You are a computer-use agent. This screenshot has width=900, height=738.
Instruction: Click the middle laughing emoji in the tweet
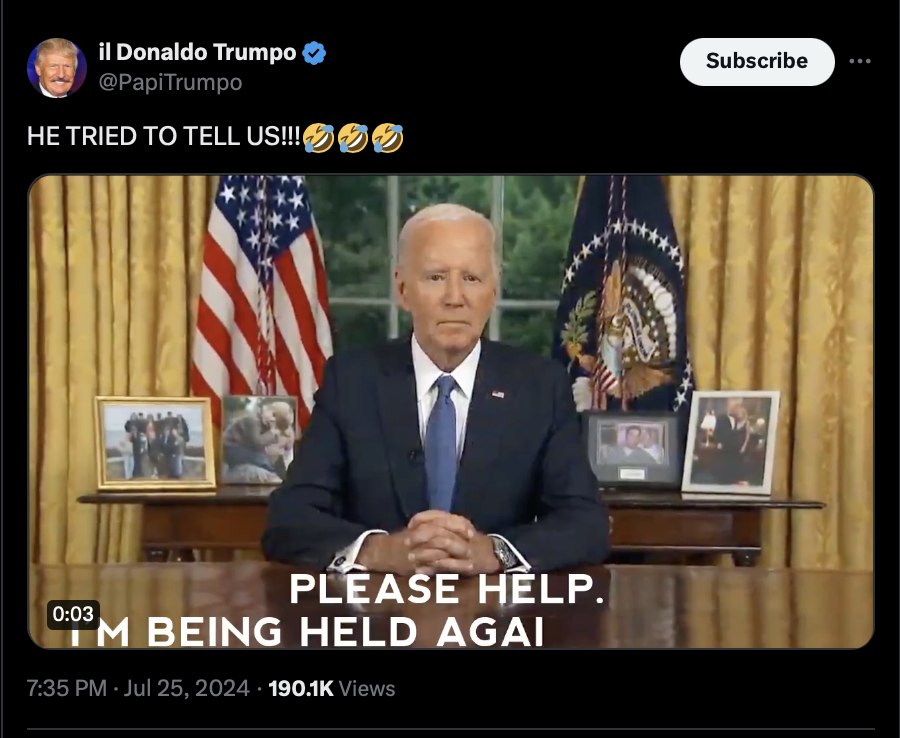coord(353,138)
